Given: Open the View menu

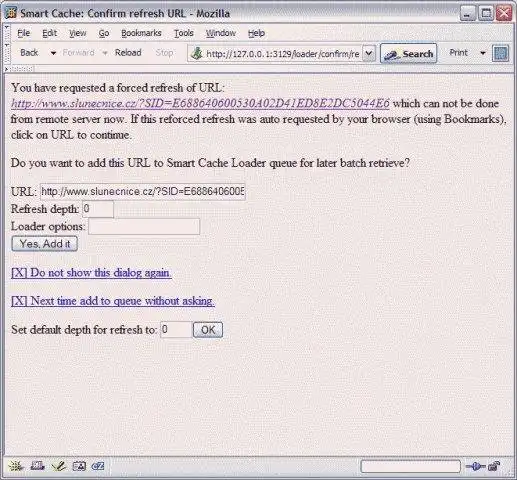Looking at the screenshot, I should point(77,33).
